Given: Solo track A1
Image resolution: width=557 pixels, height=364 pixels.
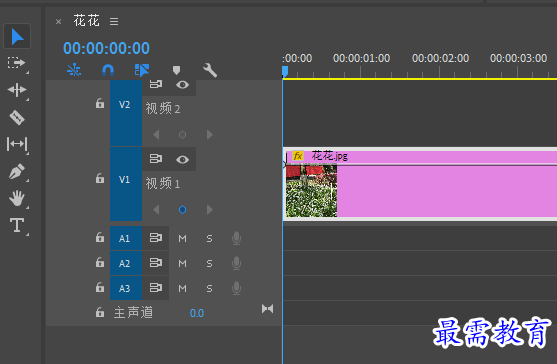Looking at the screenshot, I should [209, 238].
